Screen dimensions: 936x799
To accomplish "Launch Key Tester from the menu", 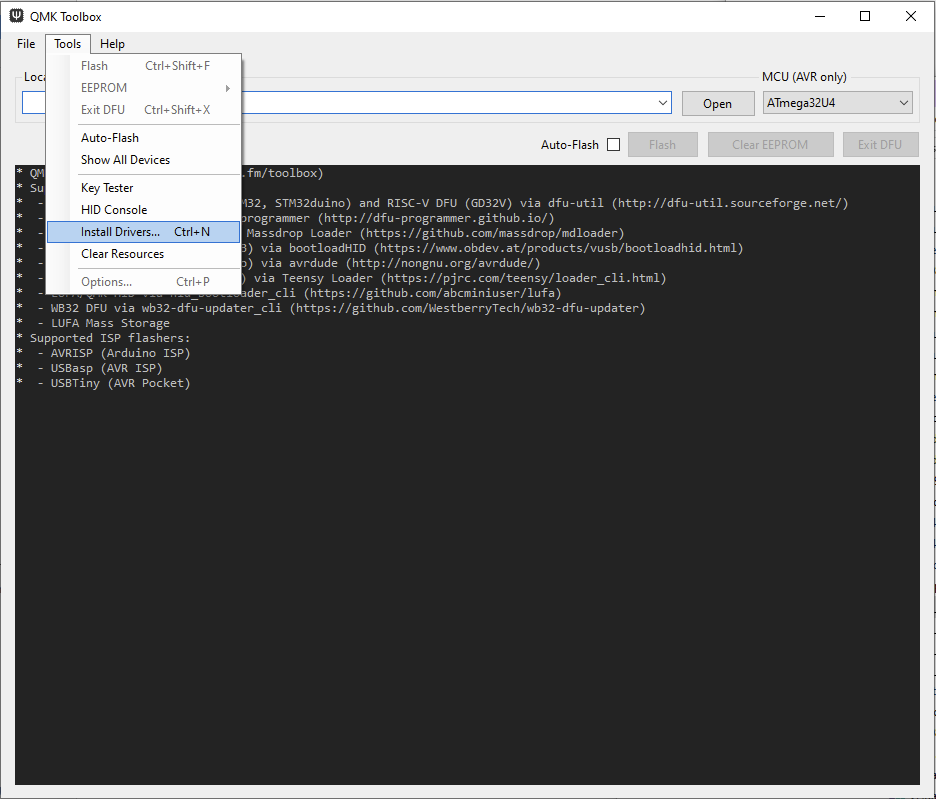I will 107,188.
